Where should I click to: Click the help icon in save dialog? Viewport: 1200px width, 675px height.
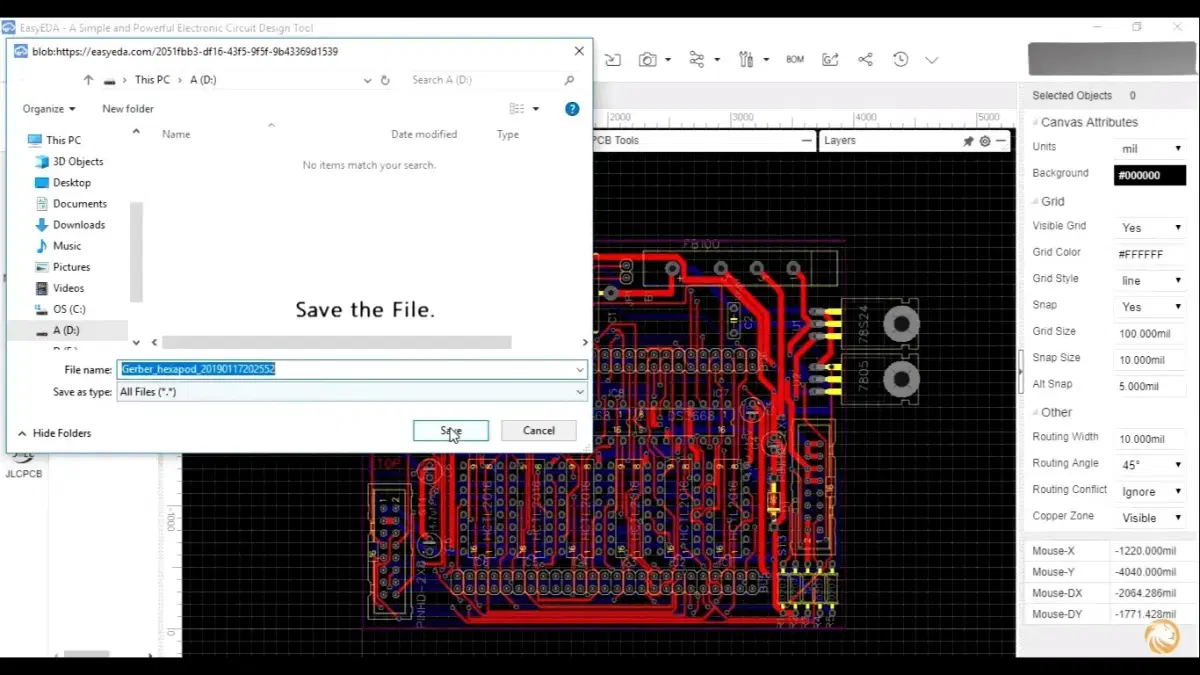tap(572, 109)
